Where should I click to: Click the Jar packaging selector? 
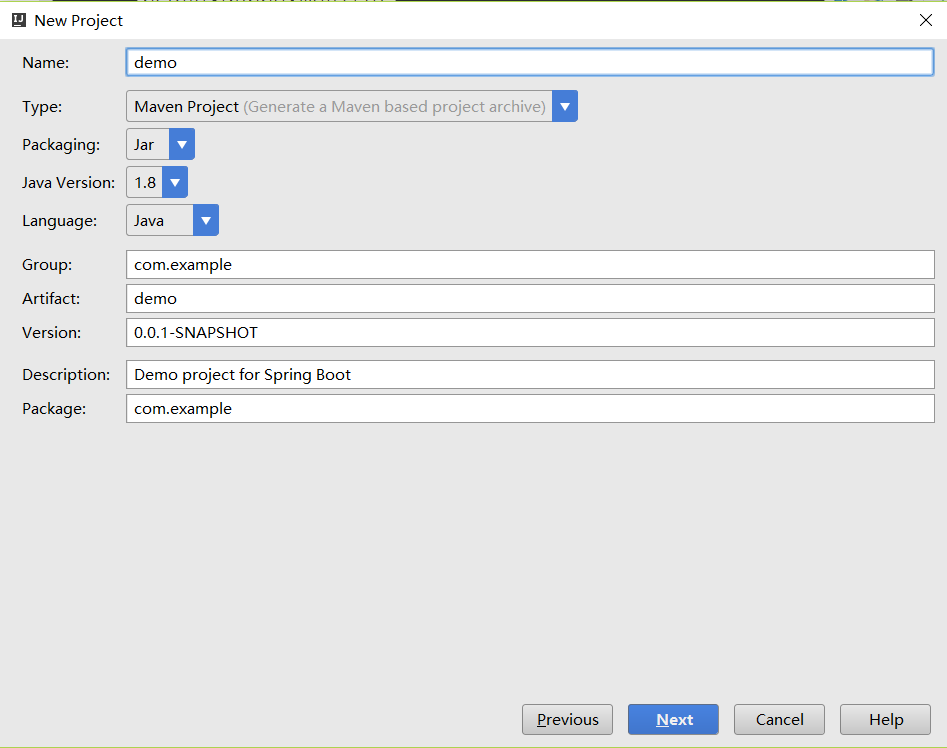pyautogui.click(x=147, y=144)
